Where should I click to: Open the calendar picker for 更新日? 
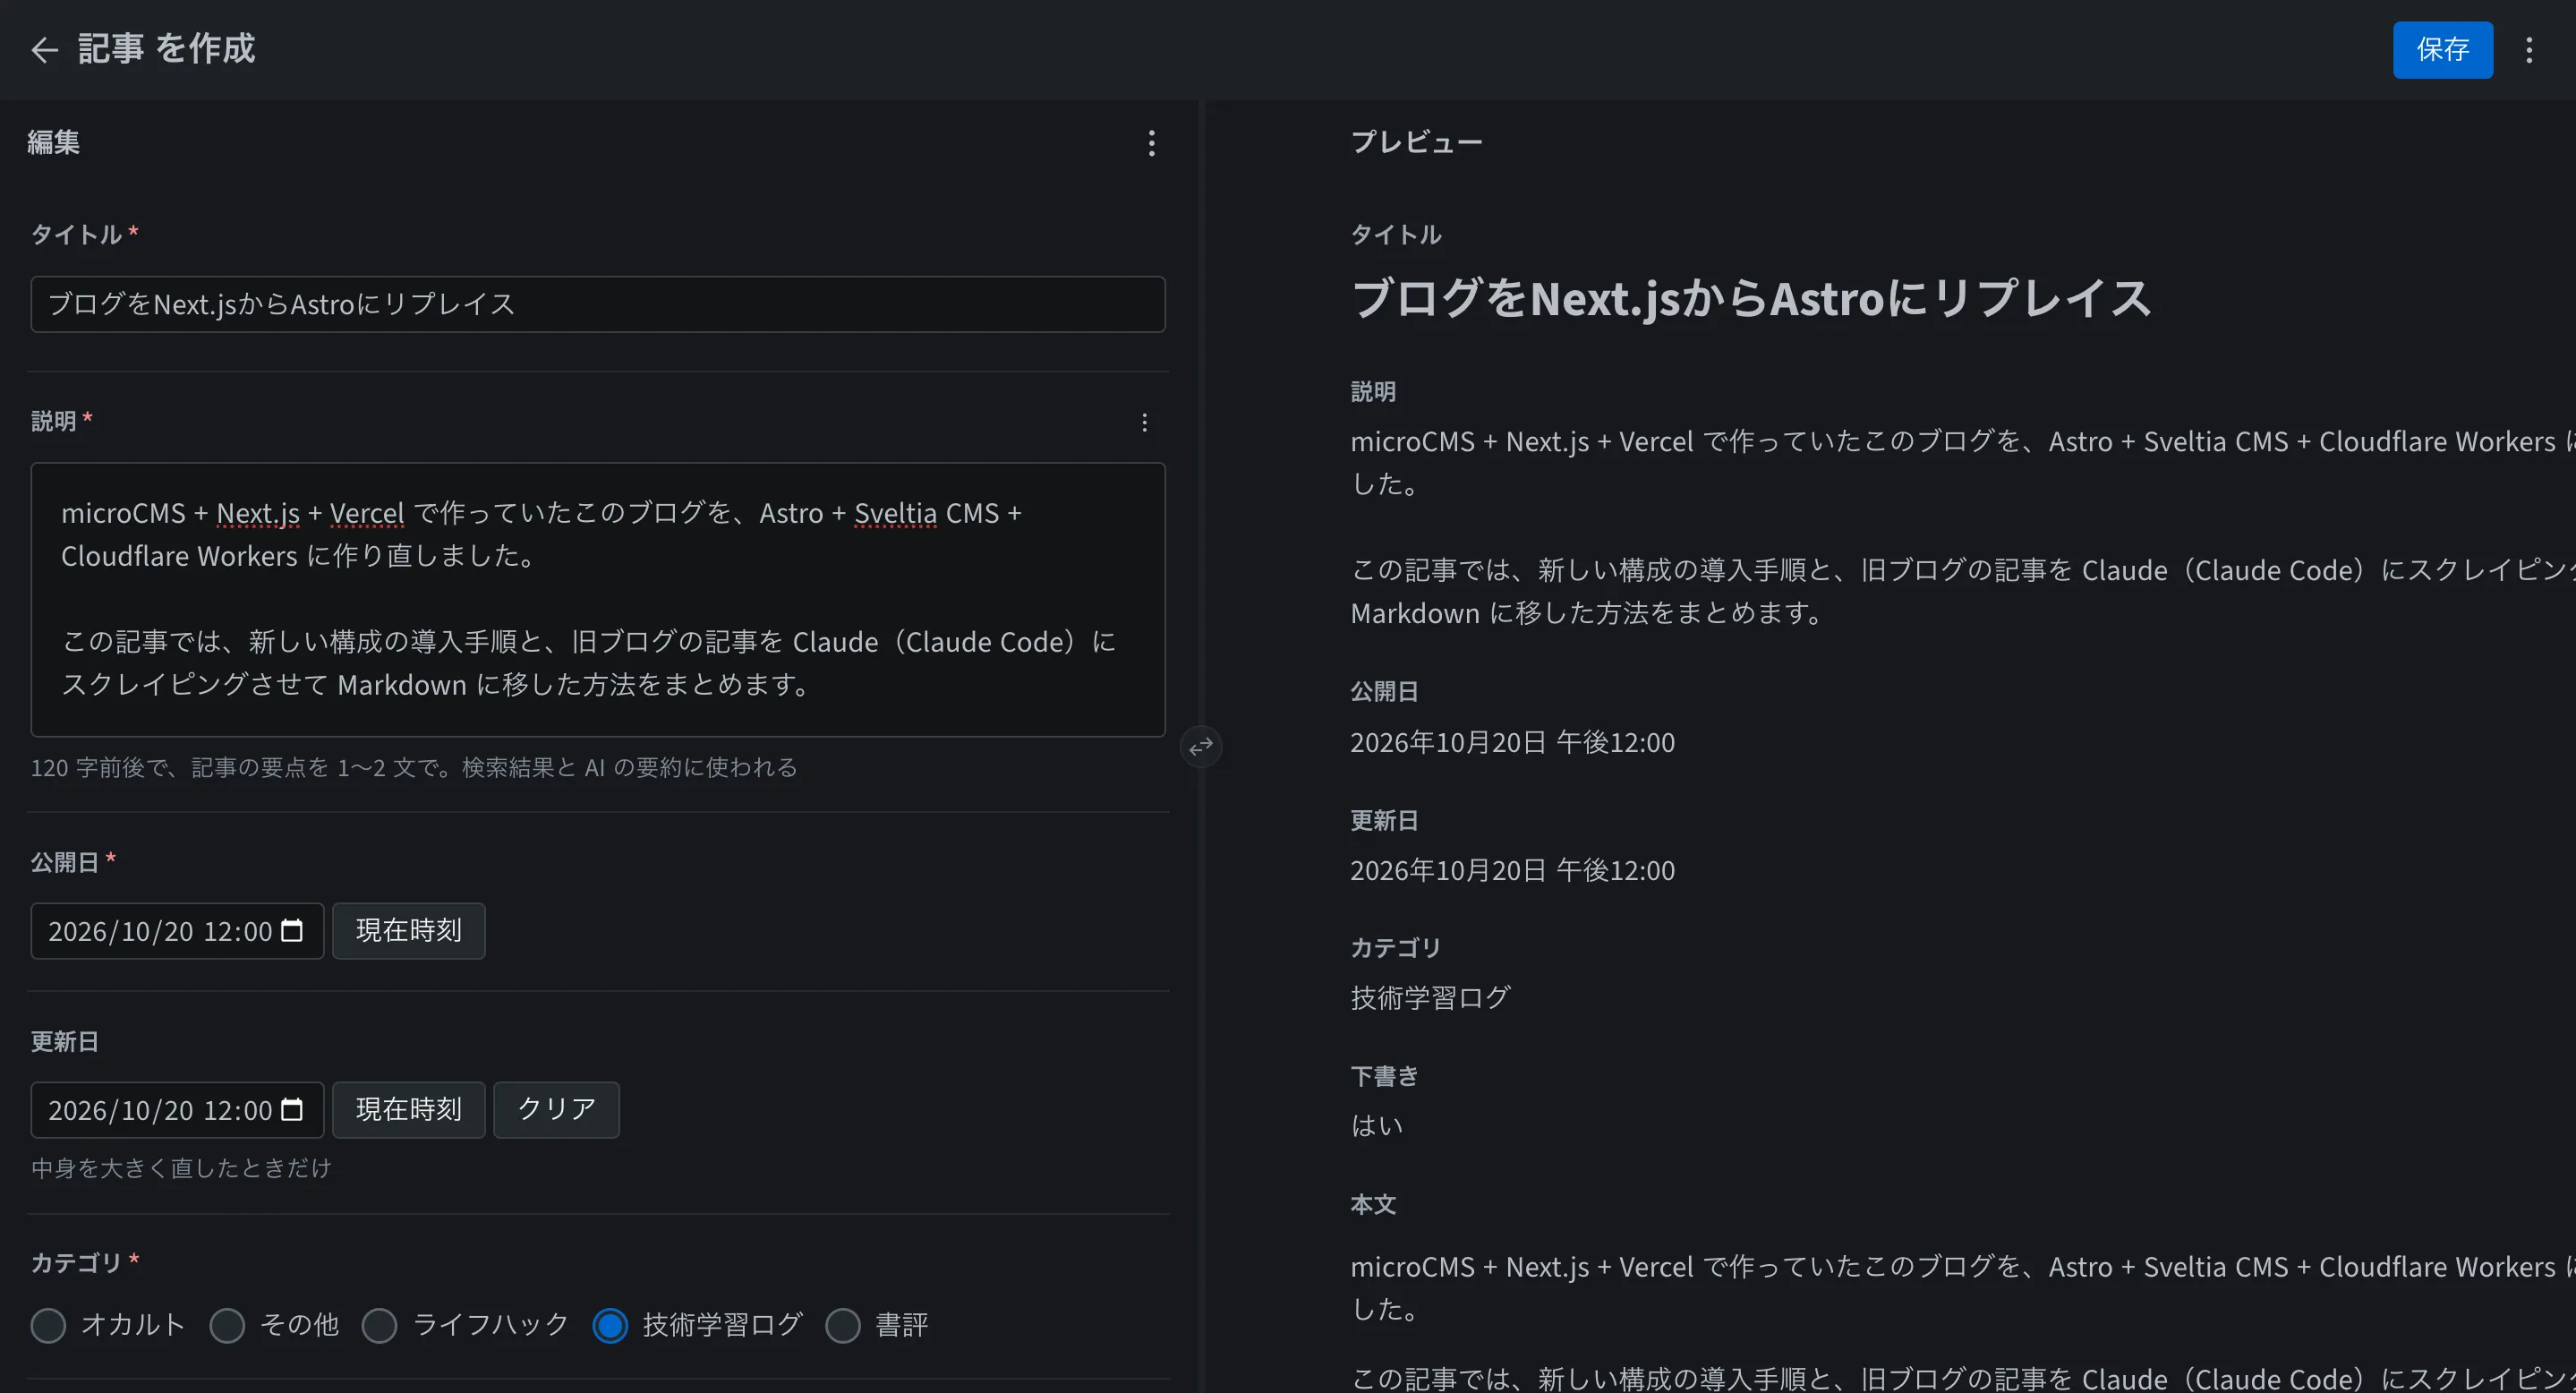[292, 1110]
